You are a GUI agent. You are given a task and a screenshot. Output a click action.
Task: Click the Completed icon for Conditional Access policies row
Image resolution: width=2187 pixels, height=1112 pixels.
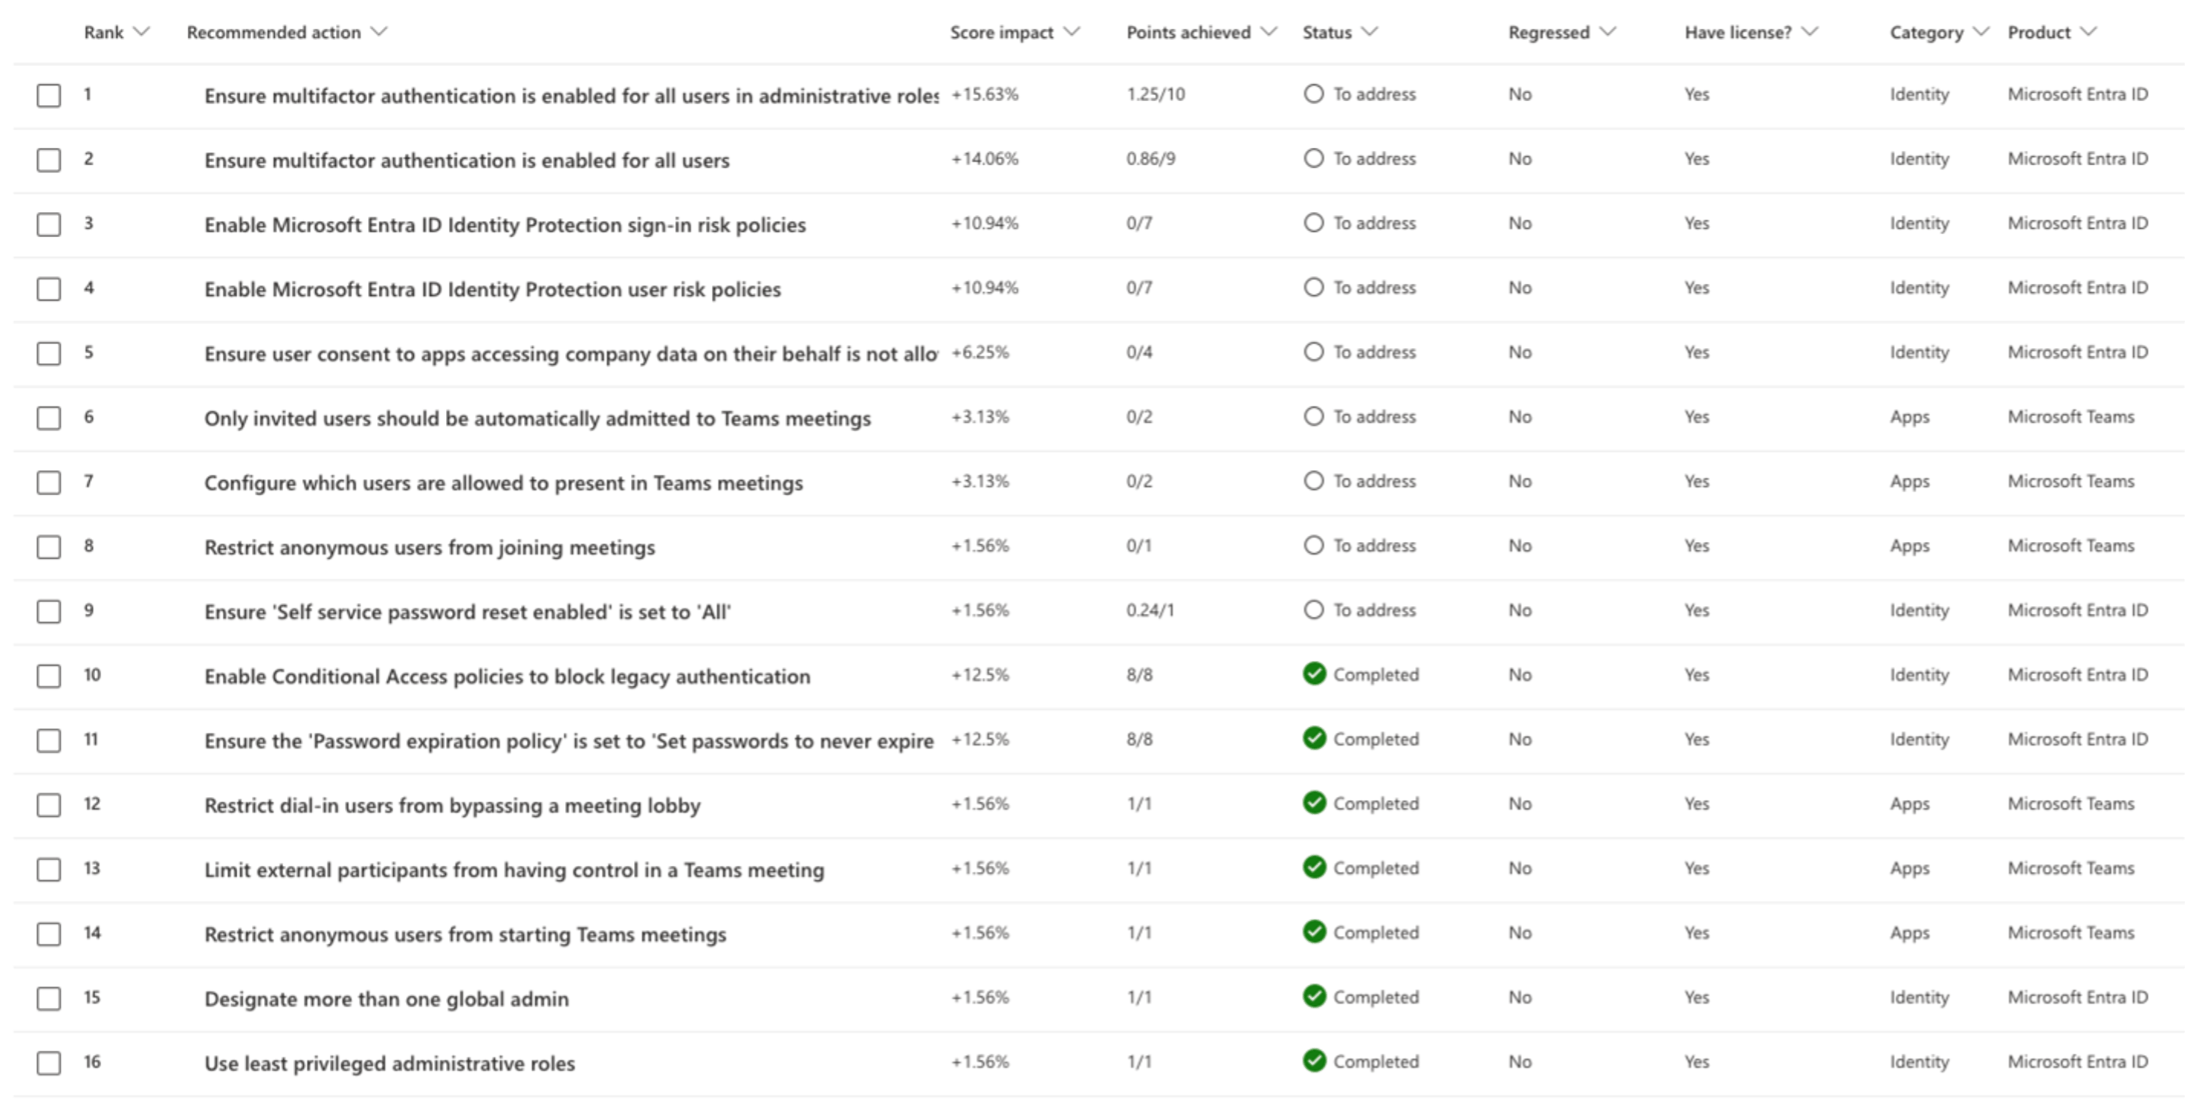[1317, 675]
